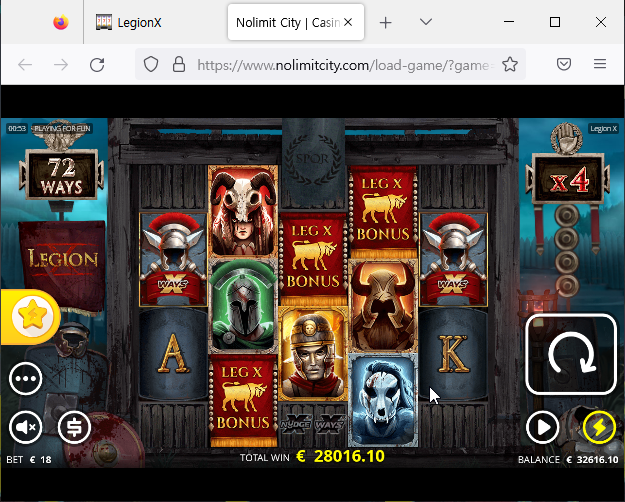Click the 72 WAYS sign
This screenshot has height=502, width=625.
click(x=61, y=175)
